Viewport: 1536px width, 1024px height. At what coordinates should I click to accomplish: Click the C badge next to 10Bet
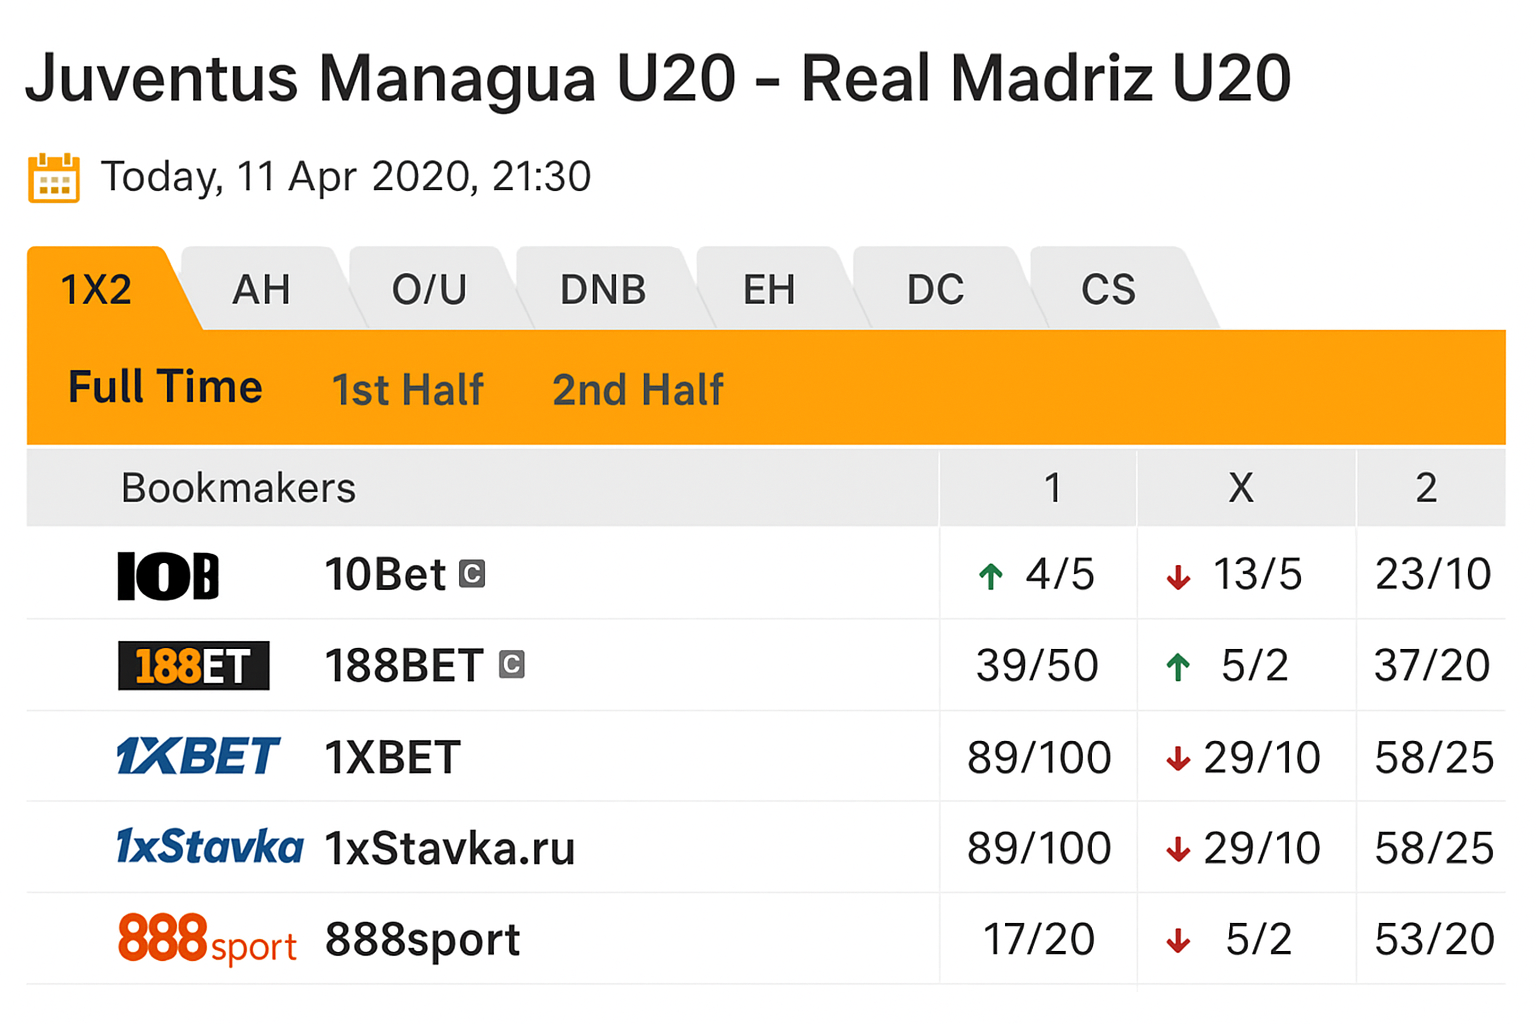pyautogui.click(x=472, y=574)
